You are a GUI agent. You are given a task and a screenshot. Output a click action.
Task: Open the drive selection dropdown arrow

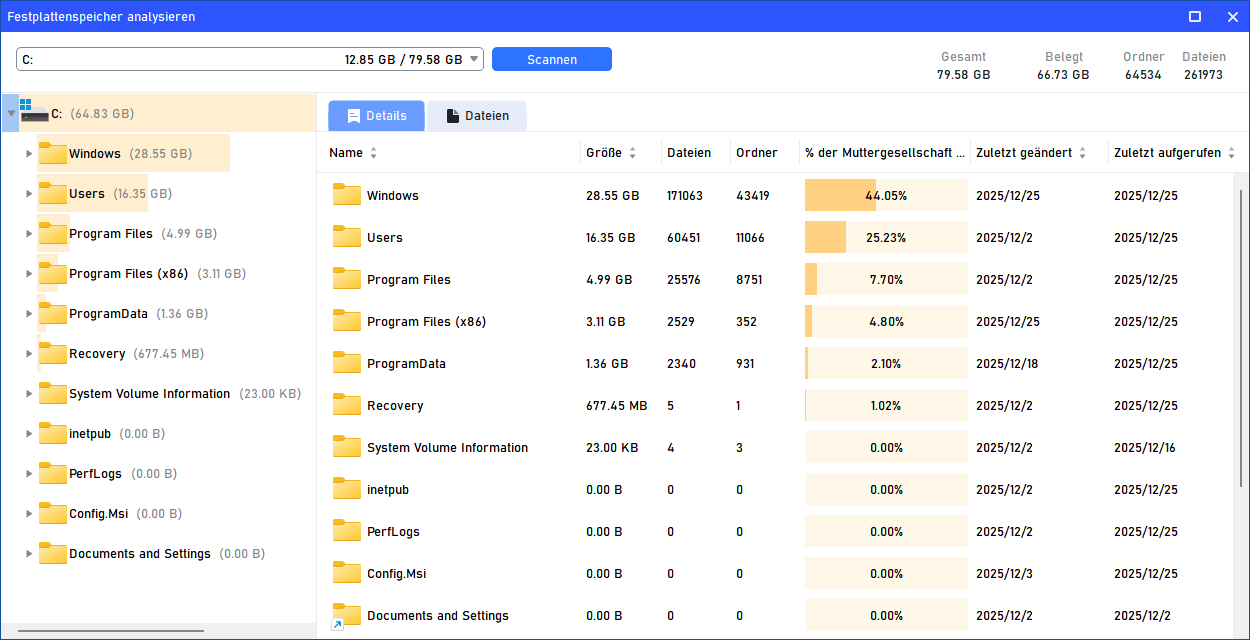point(474,60)
